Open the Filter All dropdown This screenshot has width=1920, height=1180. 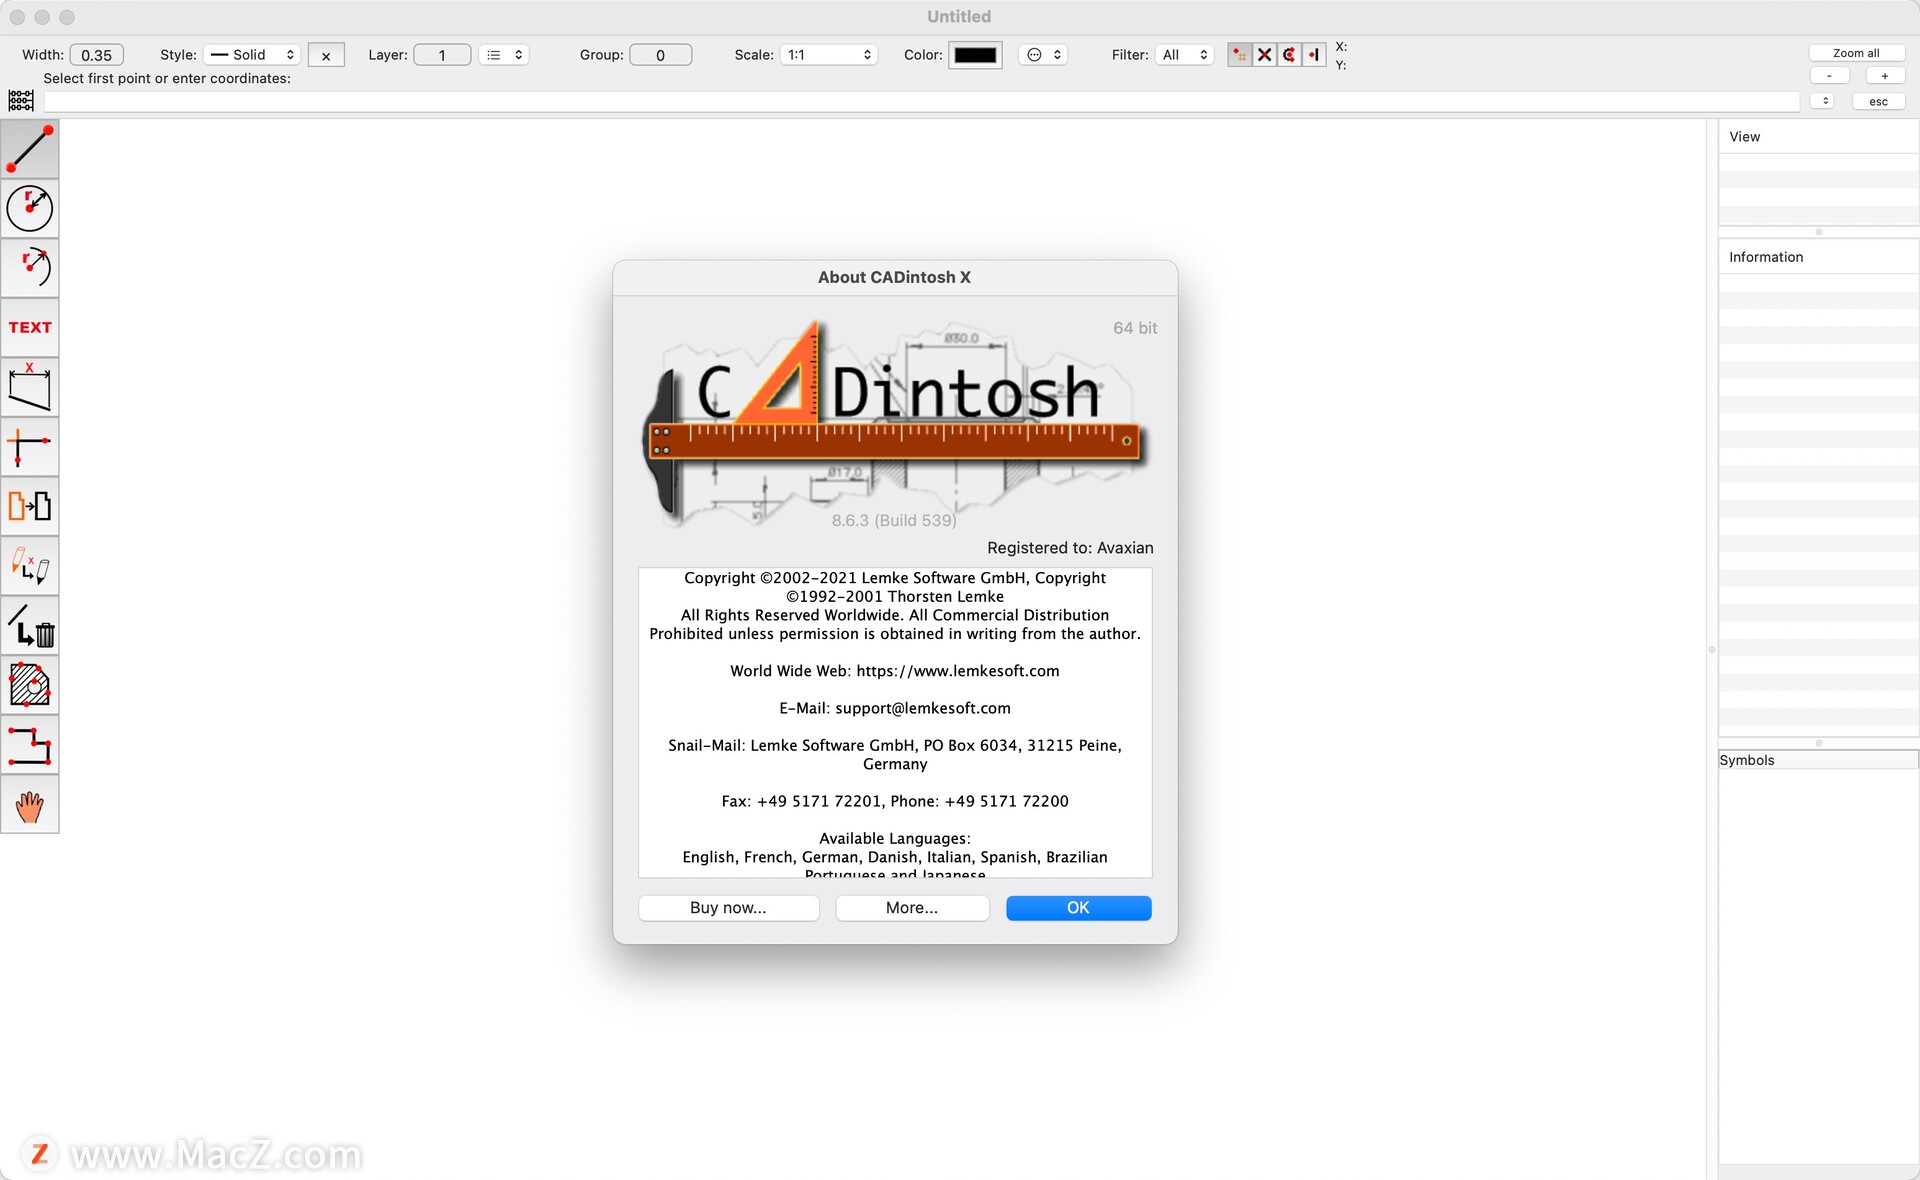pos(1185,55)
